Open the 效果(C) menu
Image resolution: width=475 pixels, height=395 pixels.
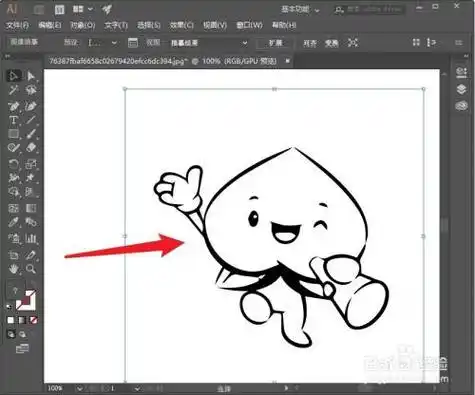tap(182, 25)
